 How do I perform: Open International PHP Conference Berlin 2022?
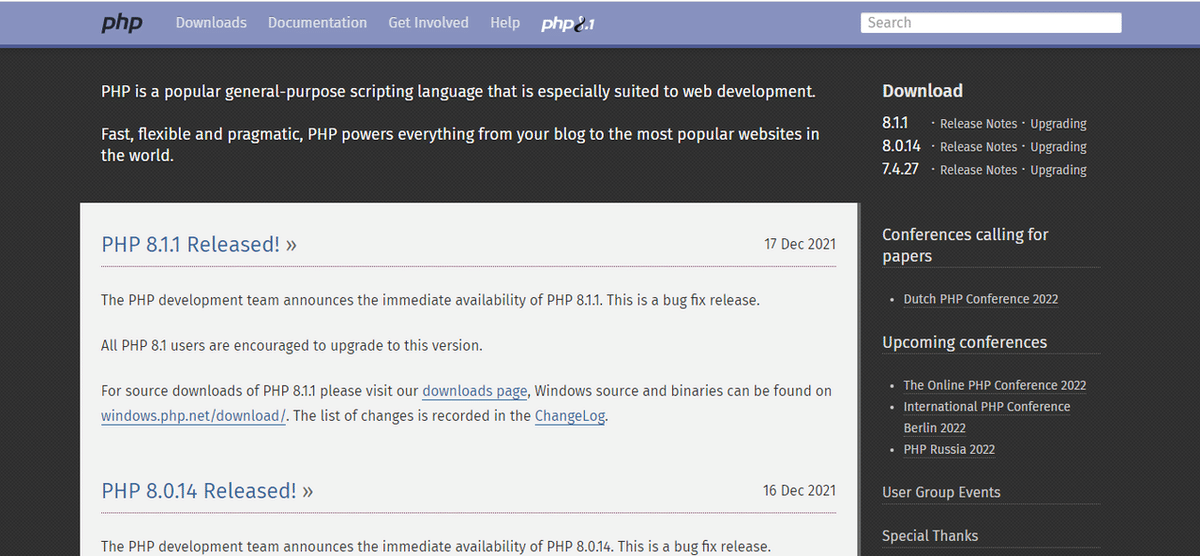point(987,417)
